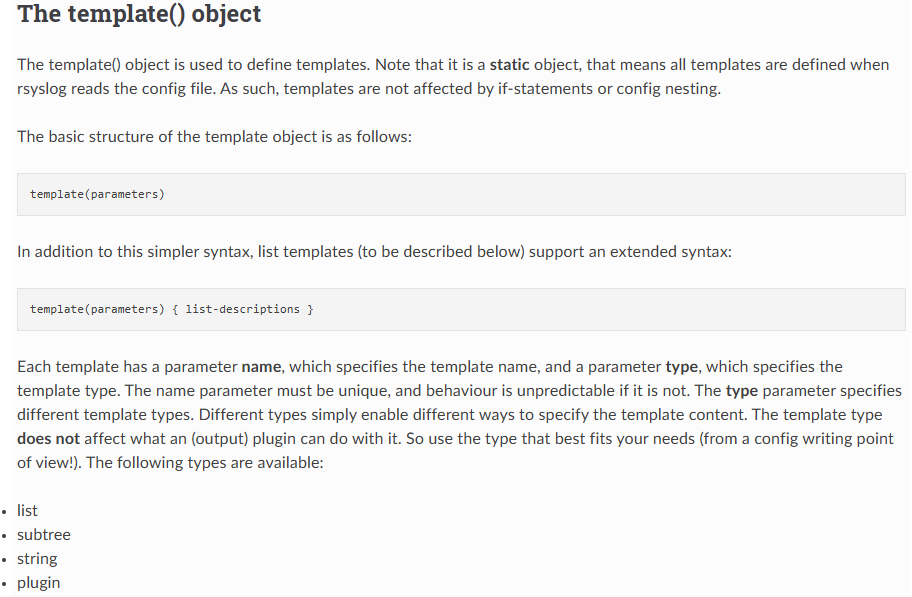Select the "plugin" bullet item
Viewport: 912px width, 597px height.
tap(38, 583)
